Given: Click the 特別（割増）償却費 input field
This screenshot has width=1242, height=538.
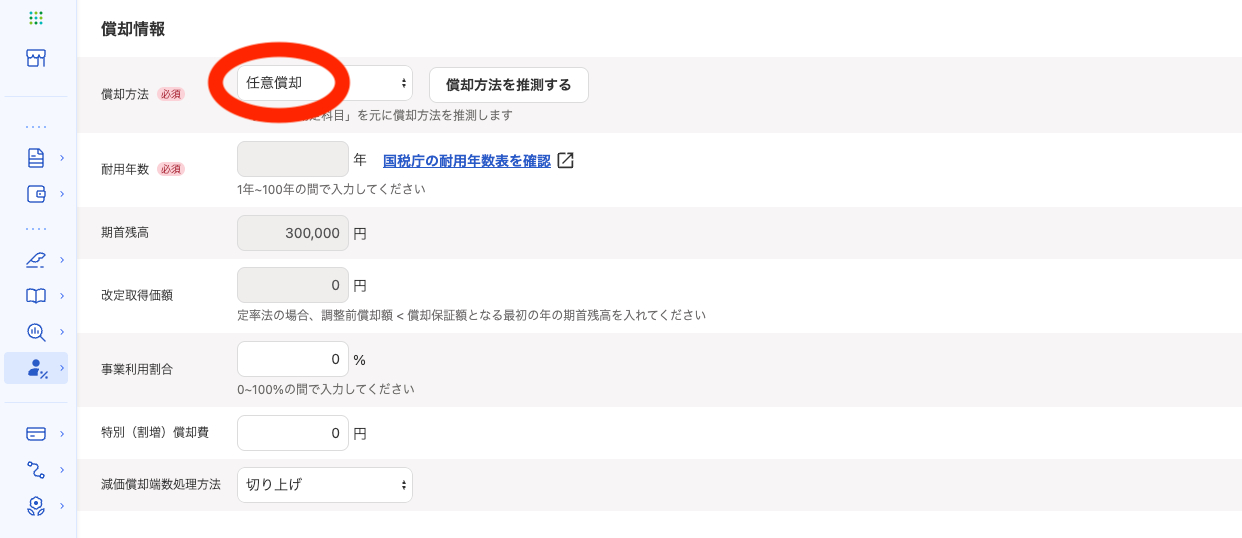Looking at the screenshot, I should 293,433.
